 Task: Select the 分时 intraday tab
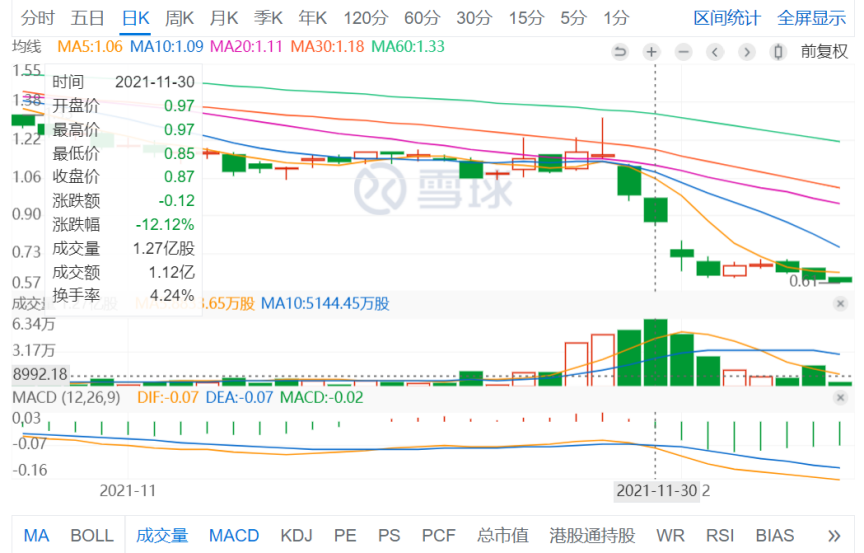click(37, 18)
